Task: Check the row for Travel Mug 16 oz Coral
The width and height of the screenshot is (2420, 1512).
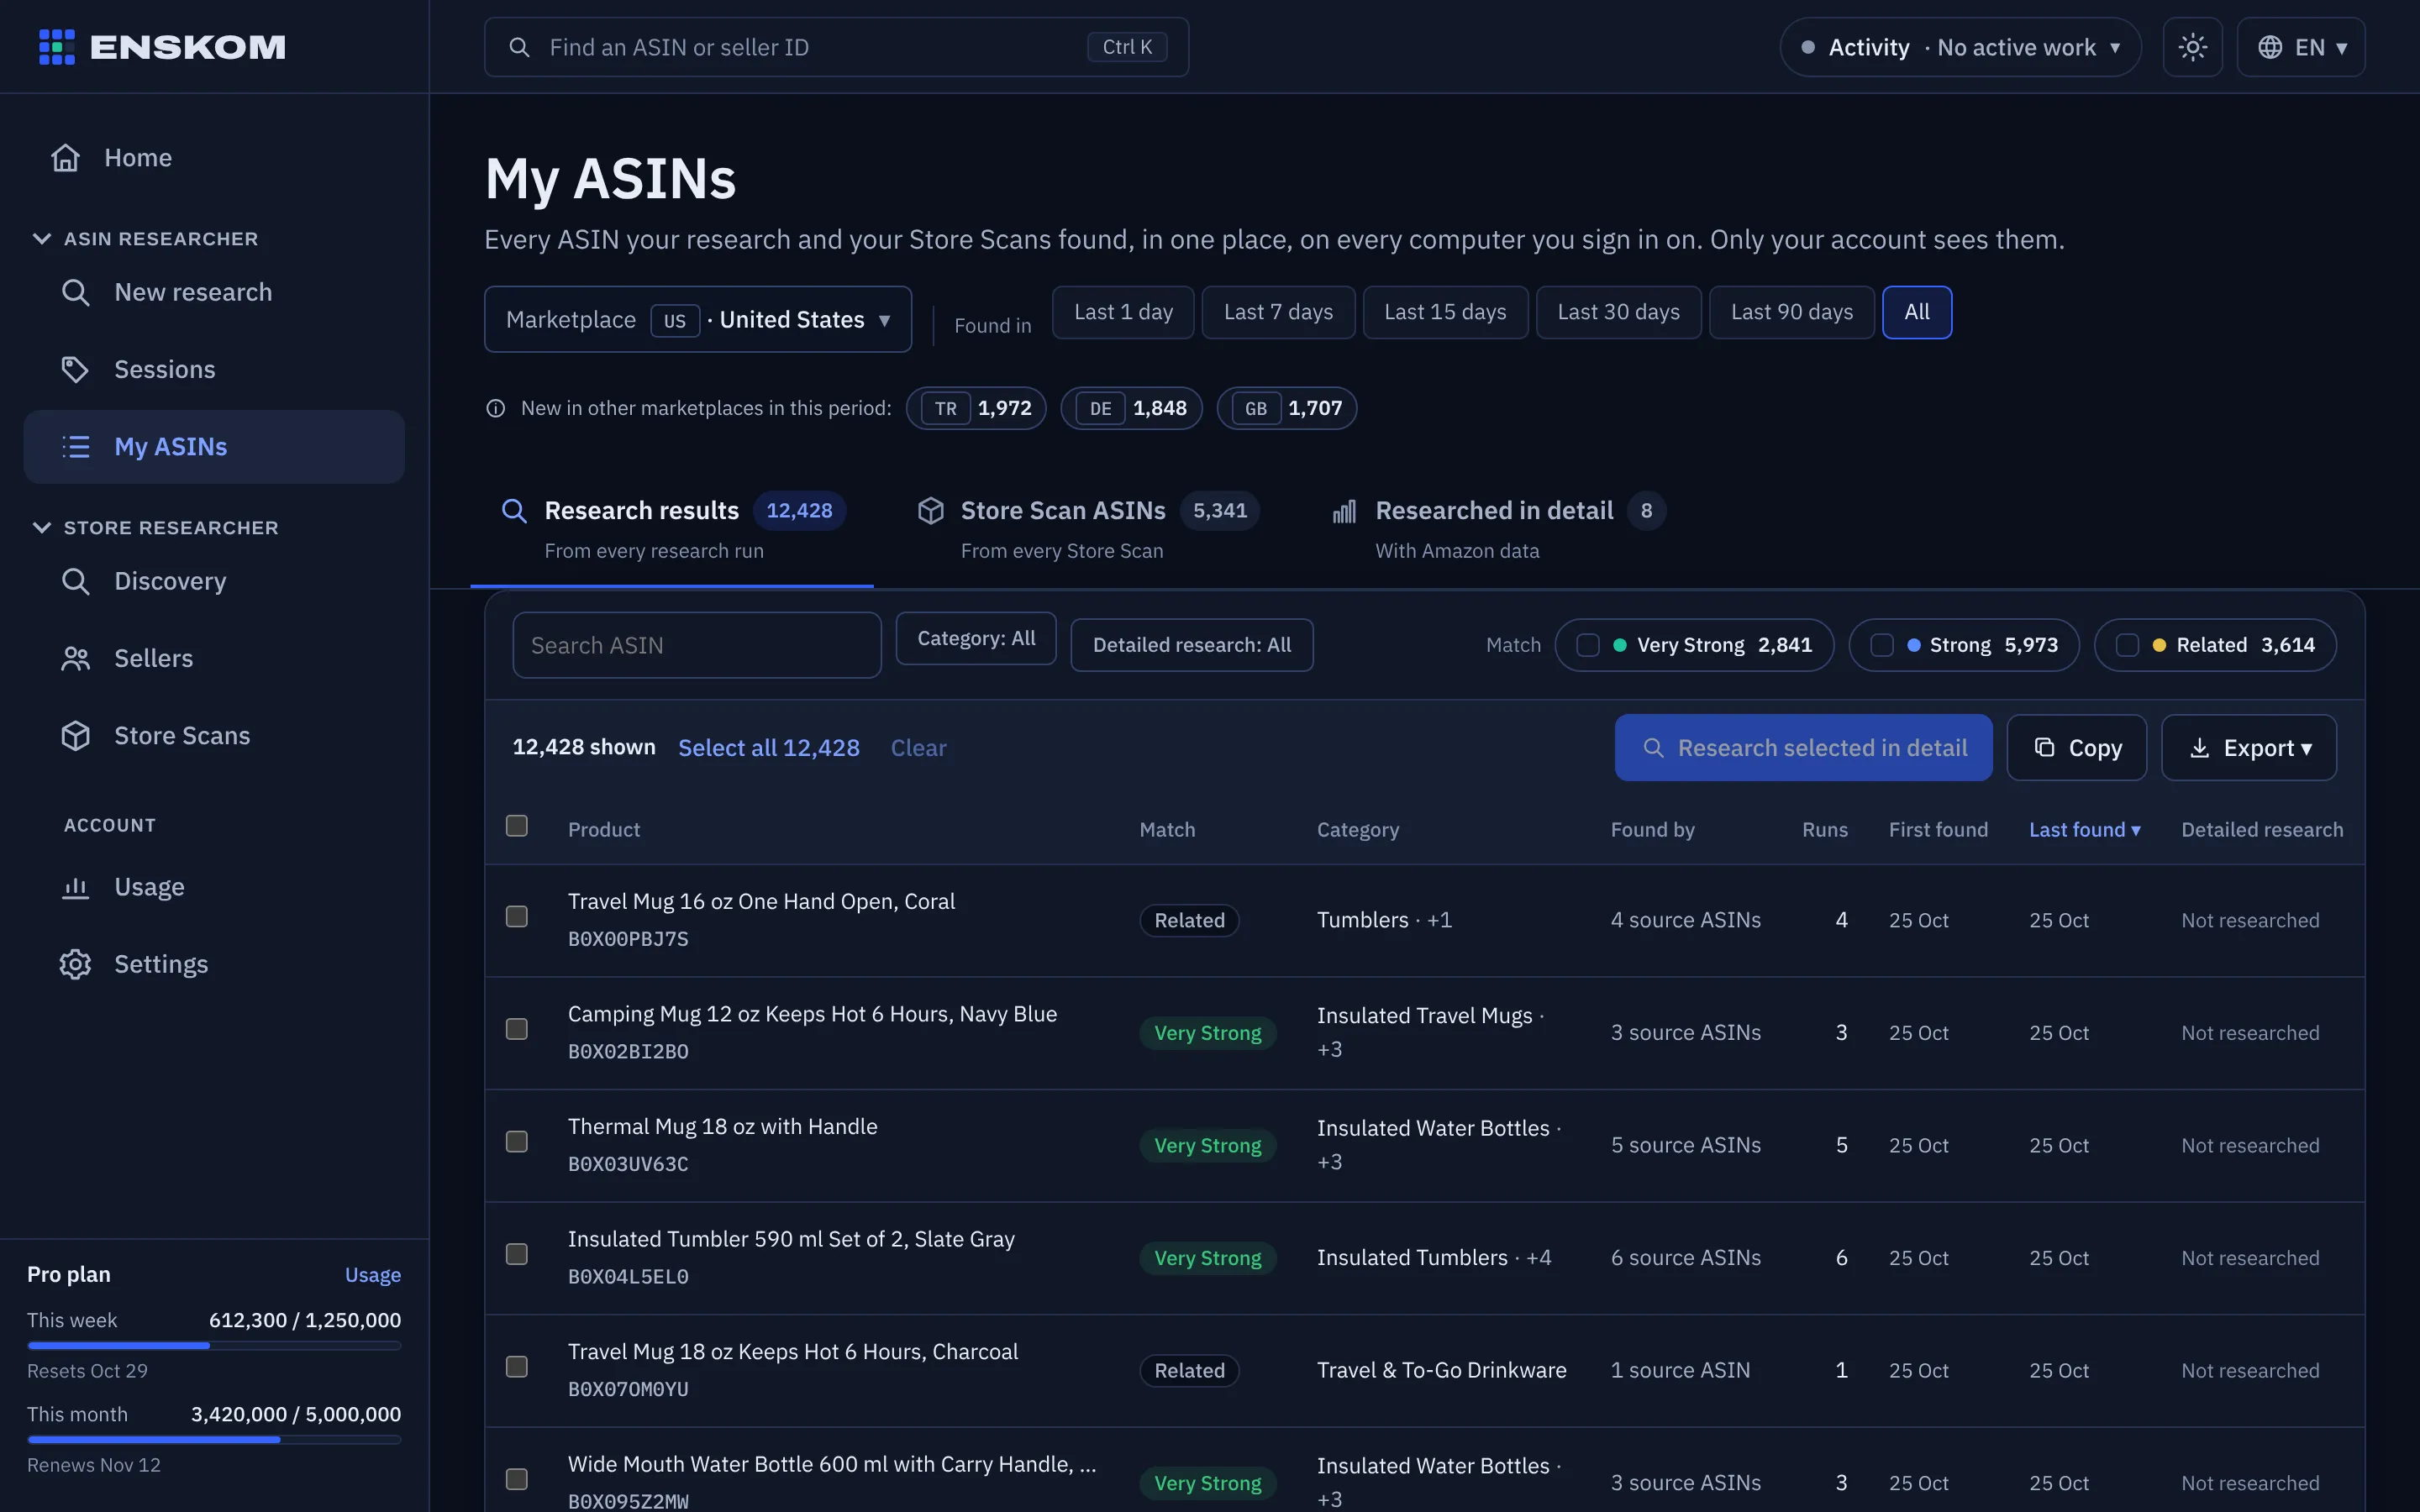Action: 517,917
